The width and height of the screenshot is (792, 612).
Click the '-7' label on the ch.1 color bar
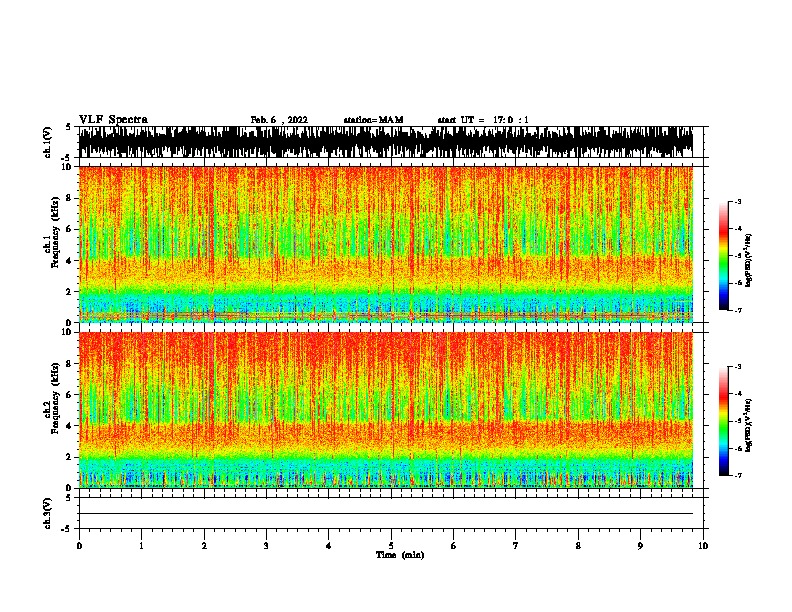point(738,310)
